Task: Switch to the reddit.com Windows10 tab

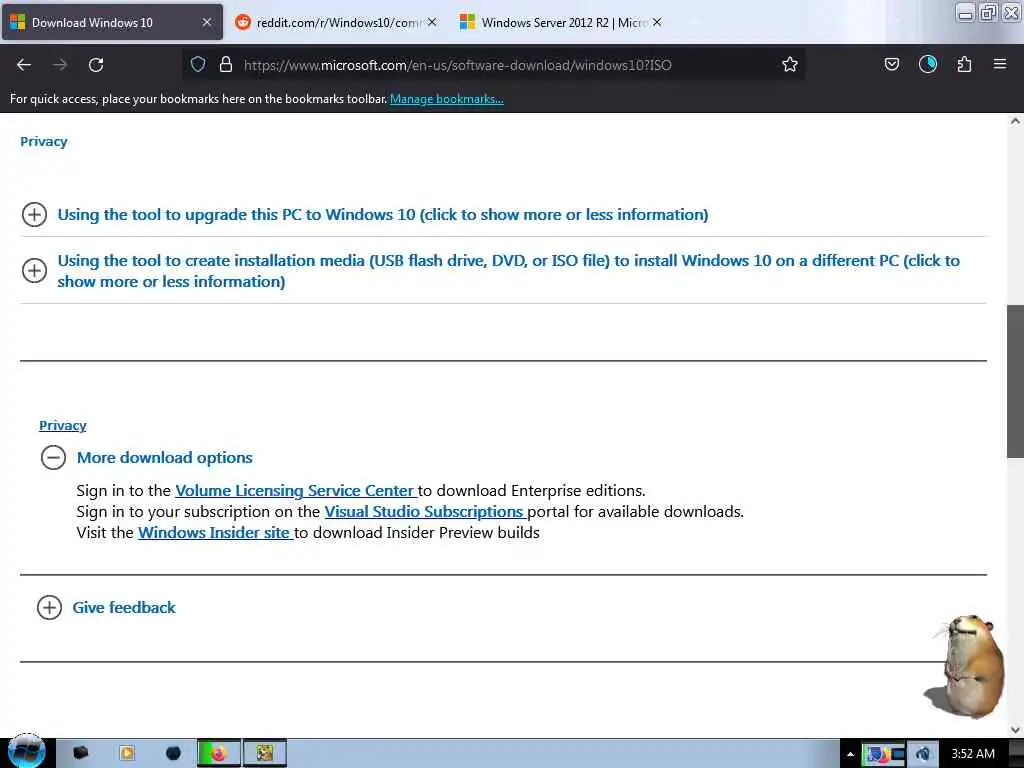Action: [336, 23]
